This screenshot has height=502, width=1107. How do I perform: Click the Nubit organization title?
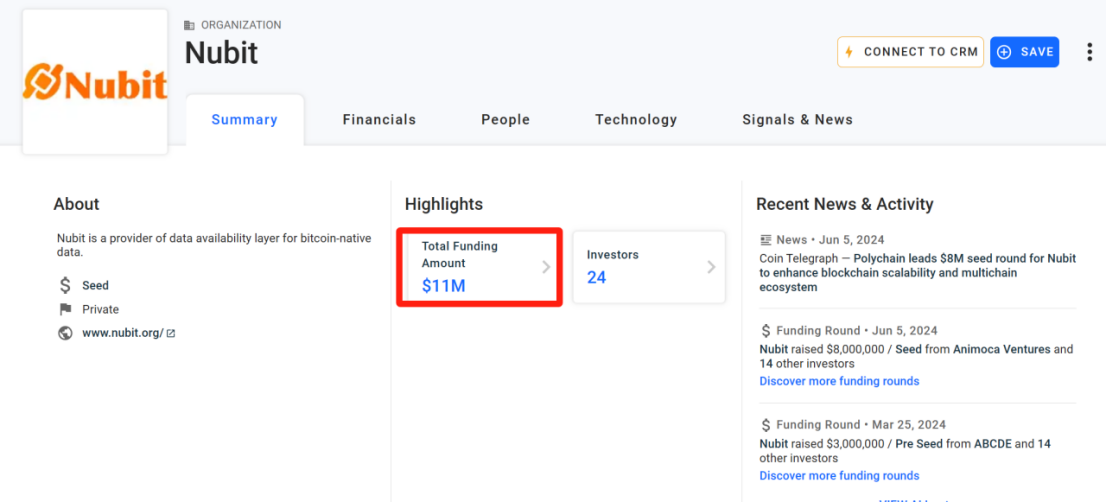(x=222, y=53)
